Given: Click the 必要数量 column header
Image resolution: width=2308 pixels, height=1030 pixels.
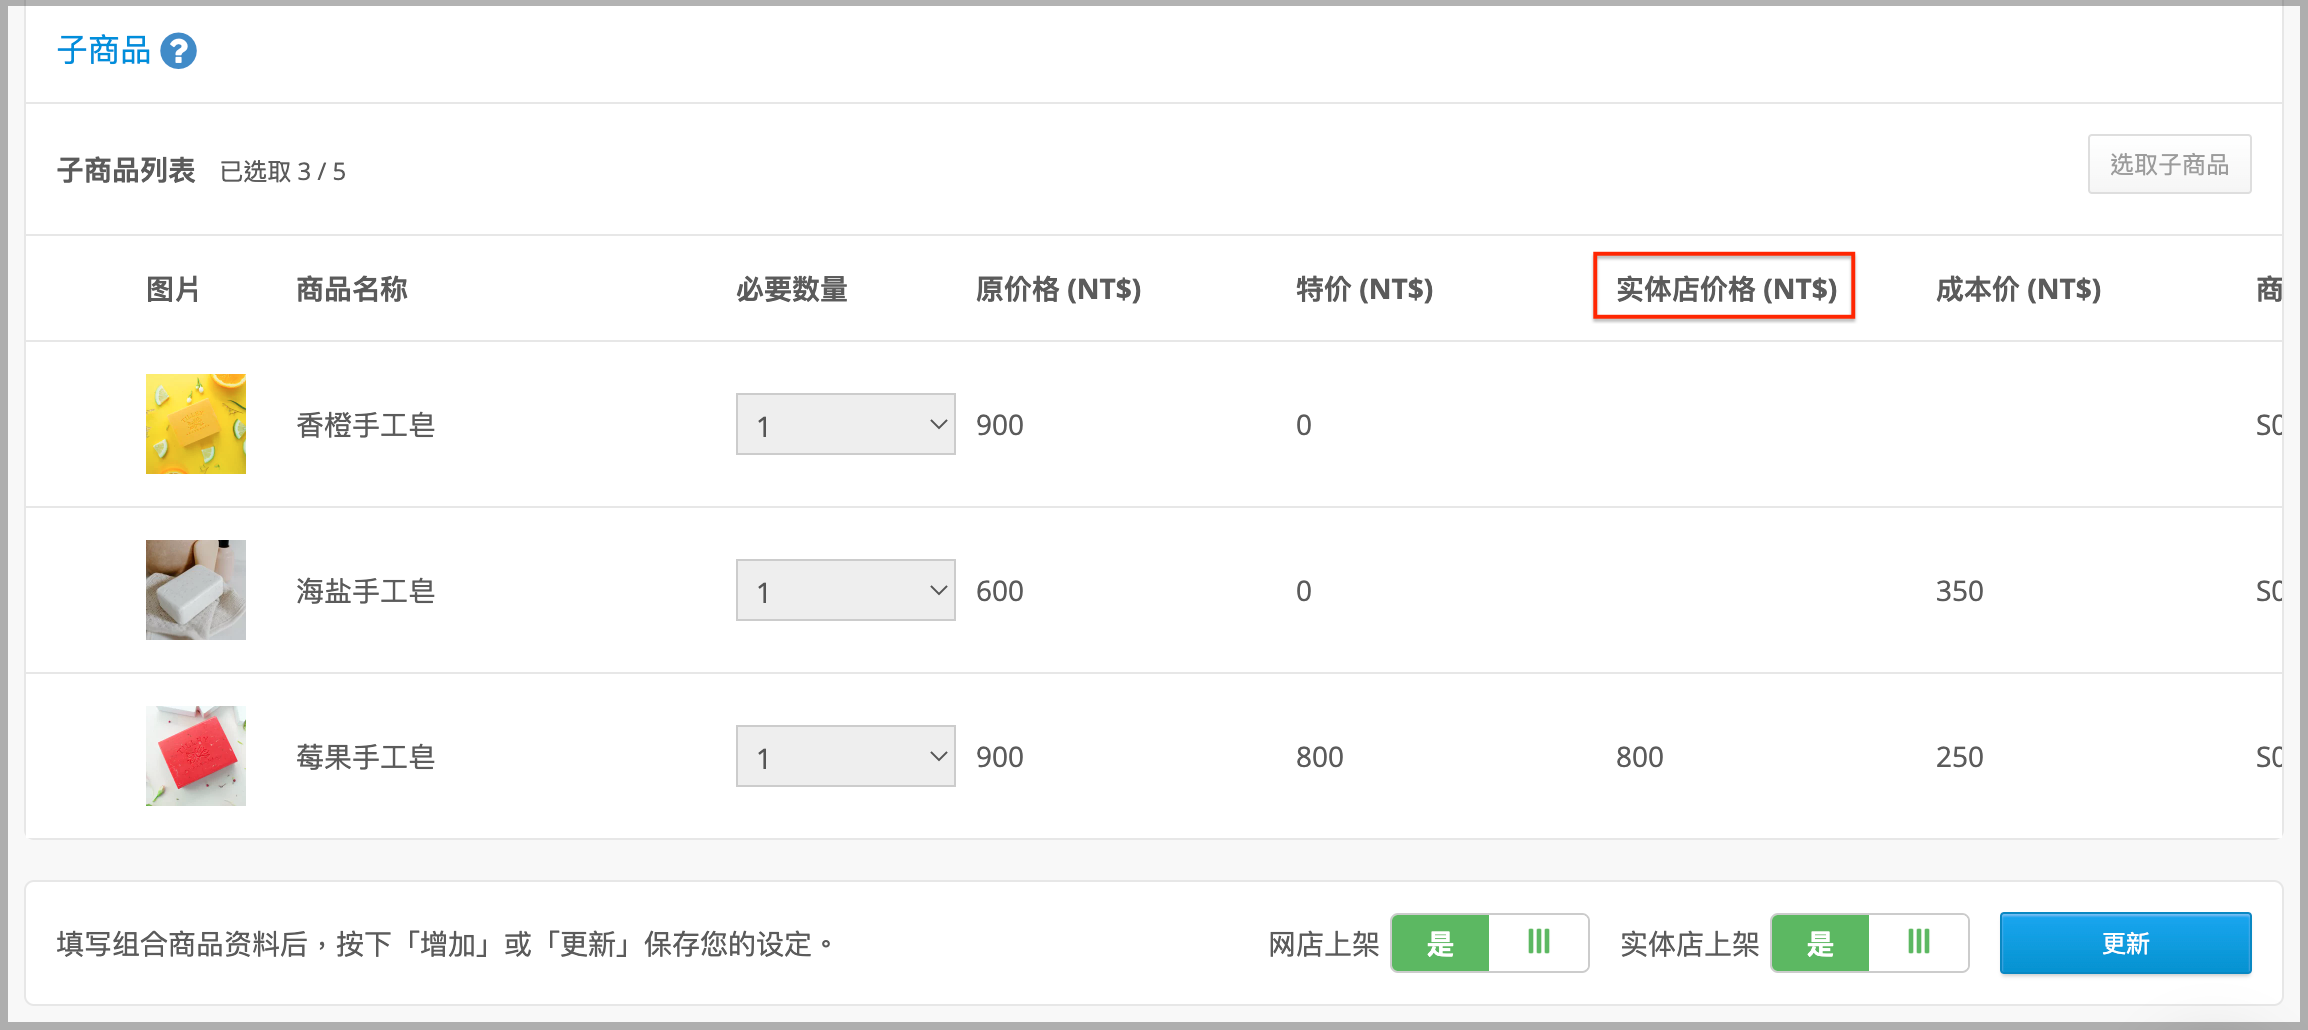Looking at the screenshot, I should (x=792, y=289).
